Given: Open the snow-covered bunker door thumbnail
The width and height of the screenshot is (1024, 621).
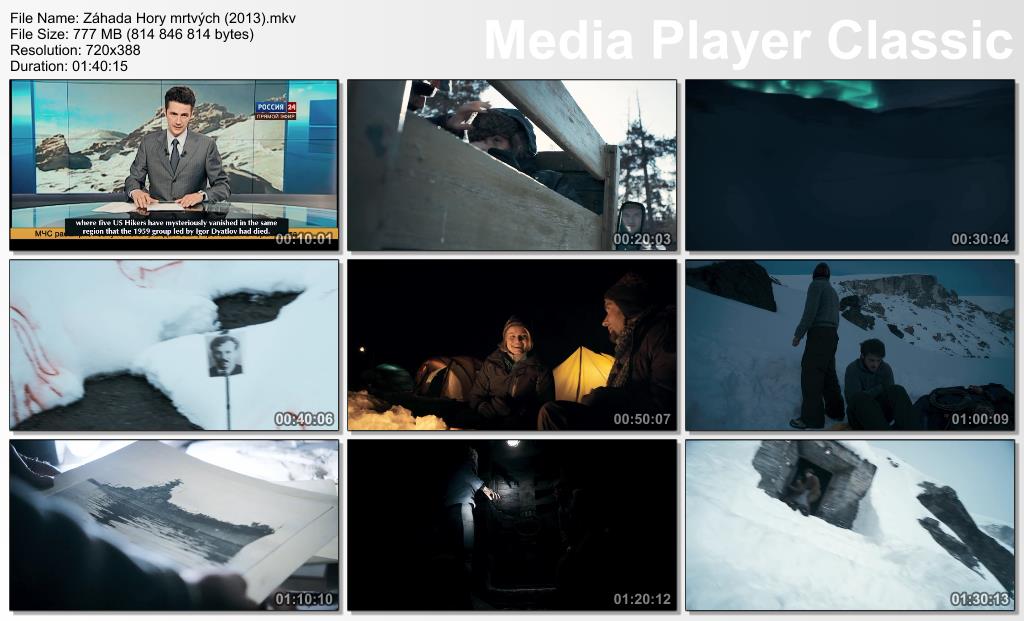Looking at the screenshot, I should click(x=849, y=525).
